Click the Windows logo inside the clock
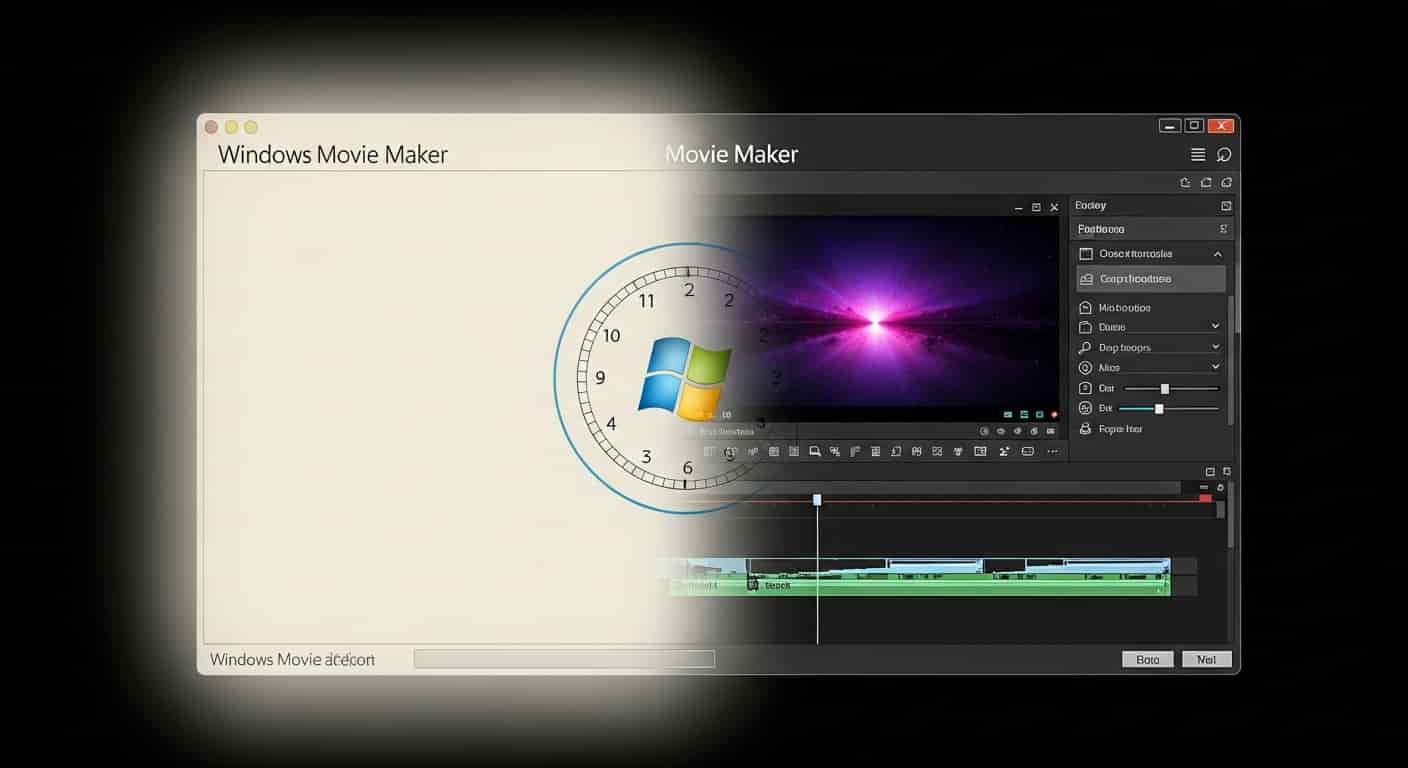Viewport: 1408px width, 768px height. click(685, 378)
